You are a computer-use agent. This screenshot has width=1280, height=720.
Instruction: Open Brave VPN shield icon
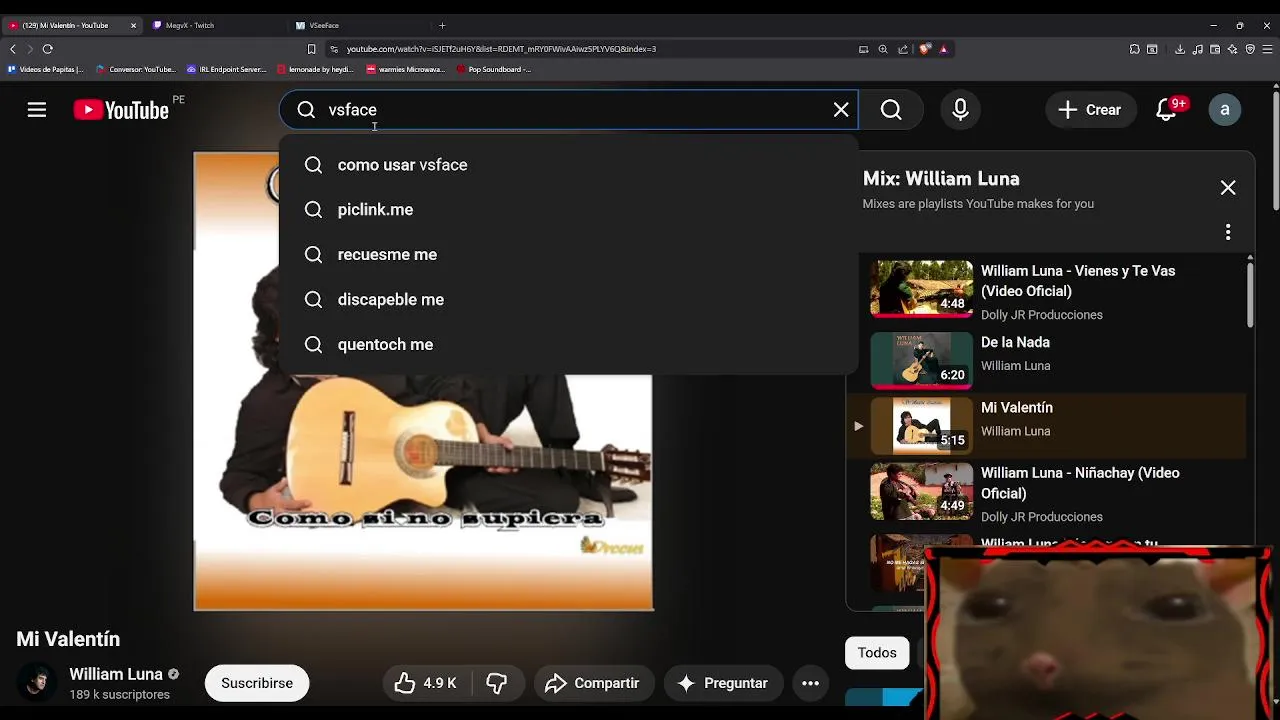pos(1250,49)
